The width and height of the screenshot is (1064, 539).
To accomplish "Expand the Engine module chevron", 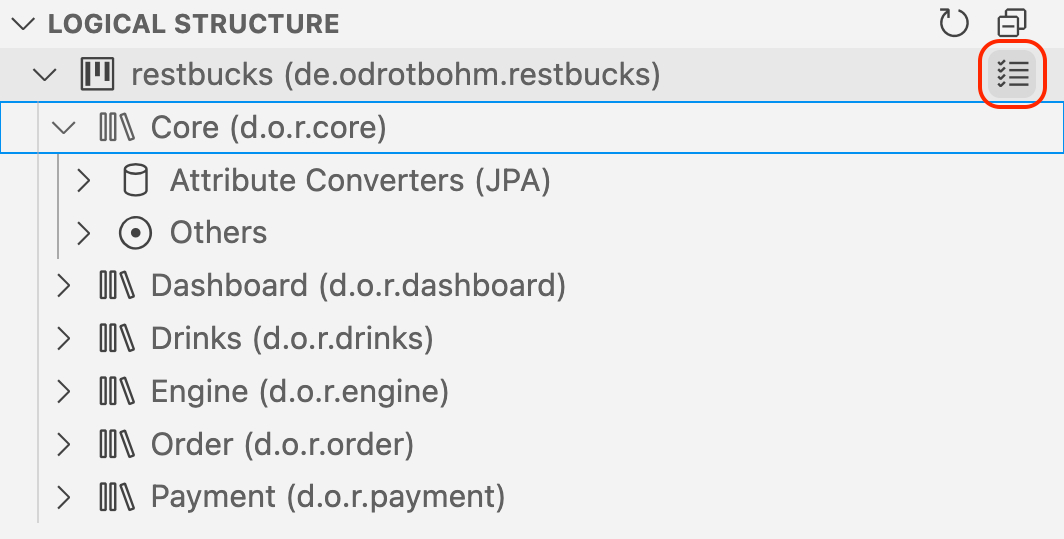I will [64, 391].
